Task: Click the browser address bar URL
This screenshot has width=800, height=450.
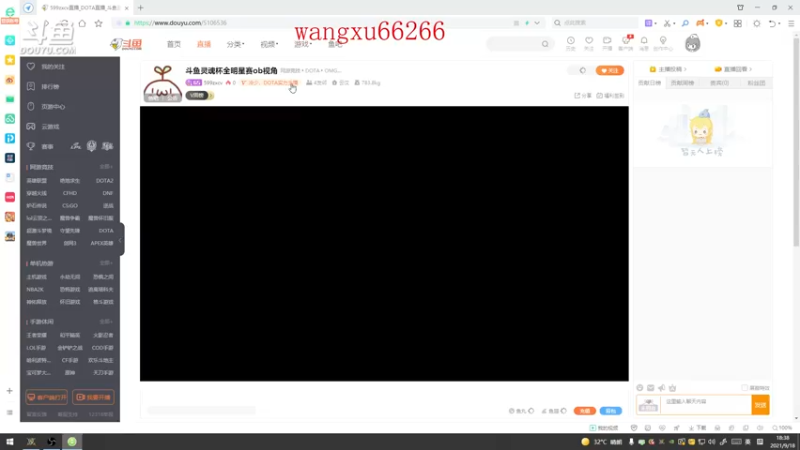Action: (181, 23)
